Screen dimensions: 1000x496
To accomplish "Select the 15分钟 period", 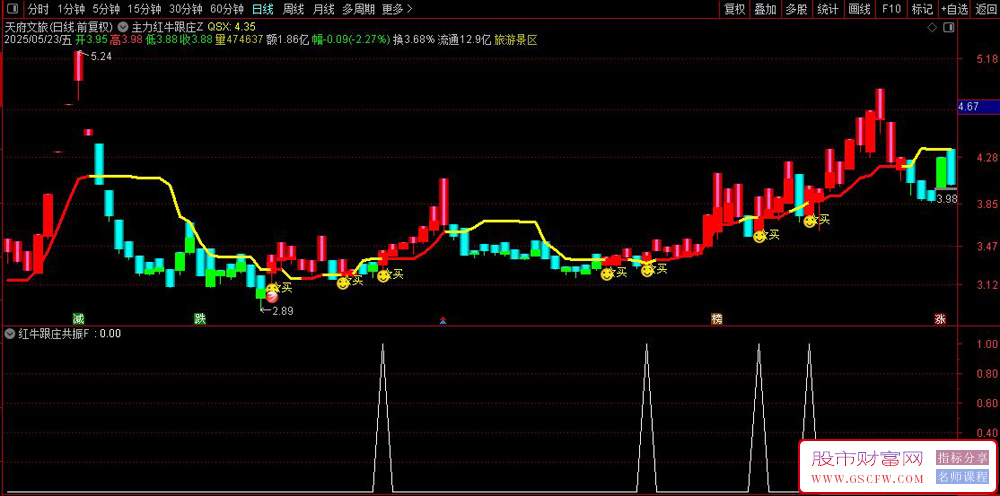I will point(144,9).
